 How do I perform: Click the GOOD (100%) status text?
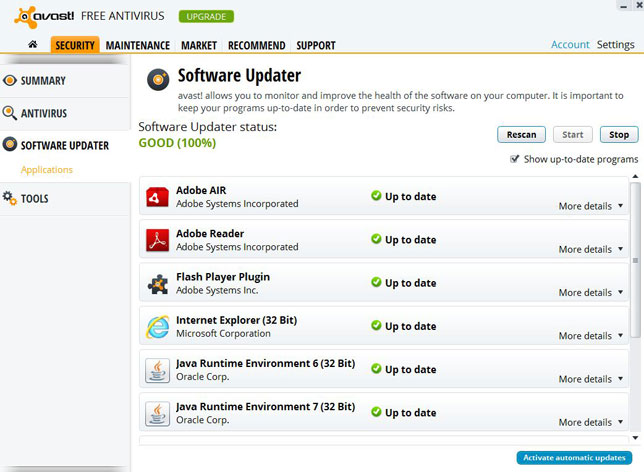(177, 143)
